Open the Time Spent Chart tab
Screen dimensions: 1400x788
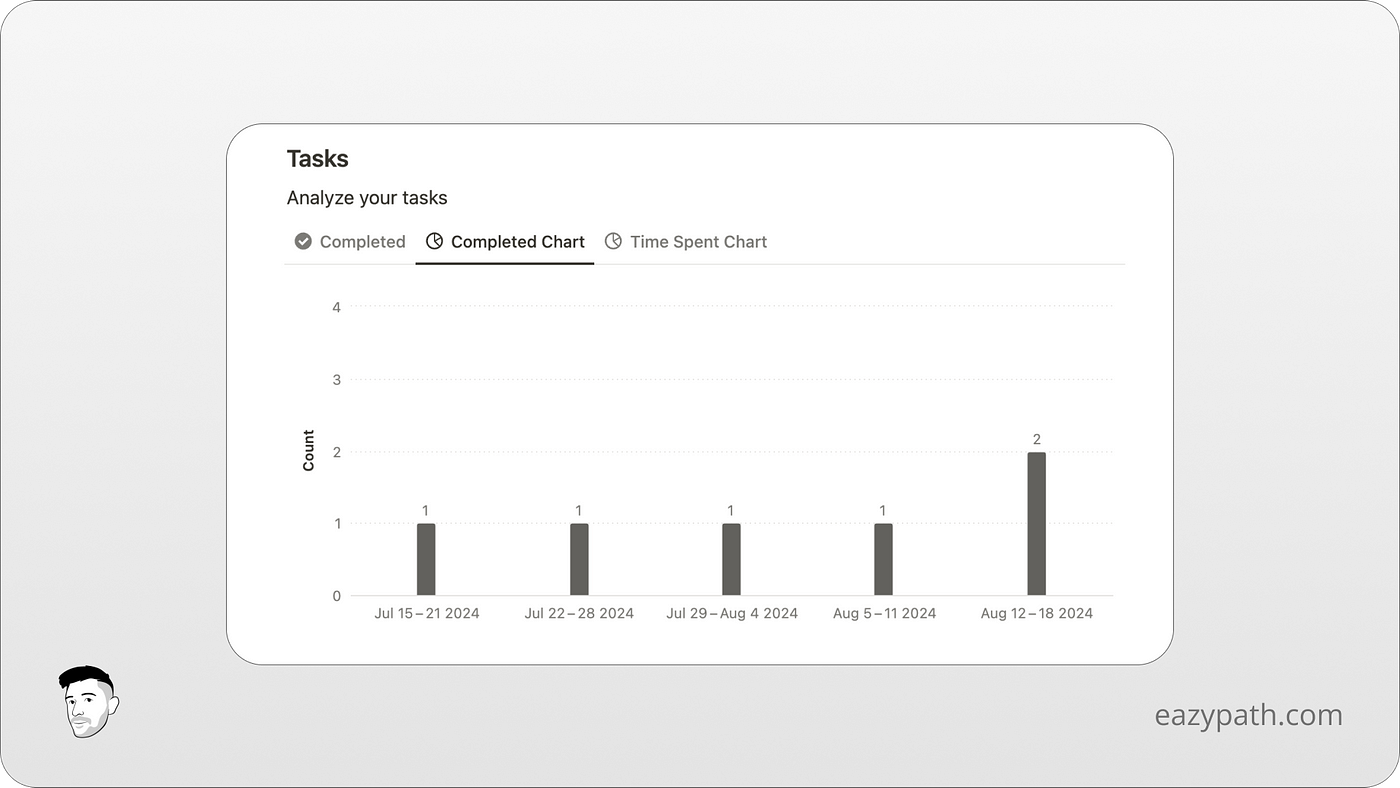click(x=698, y=241)
